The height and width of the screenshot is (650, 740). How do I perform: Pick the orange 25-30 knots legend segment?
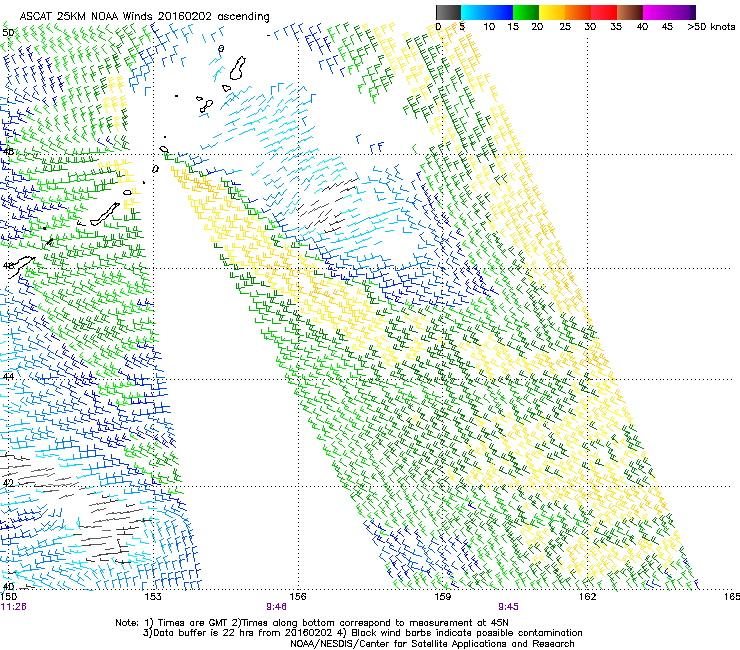(x=578, y=12)
